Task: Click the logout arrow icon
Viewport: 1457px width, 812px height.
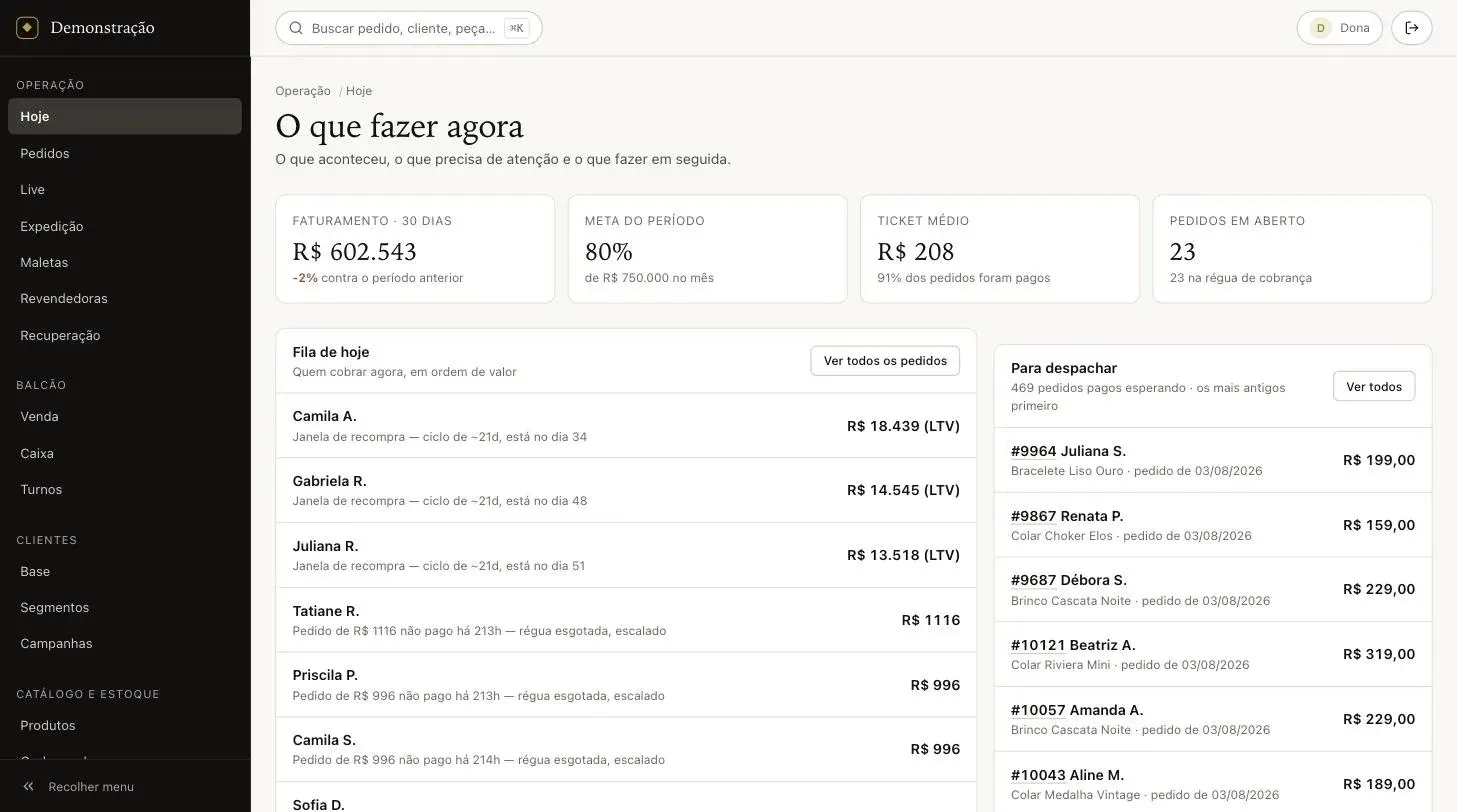Action: (1411, 28)
